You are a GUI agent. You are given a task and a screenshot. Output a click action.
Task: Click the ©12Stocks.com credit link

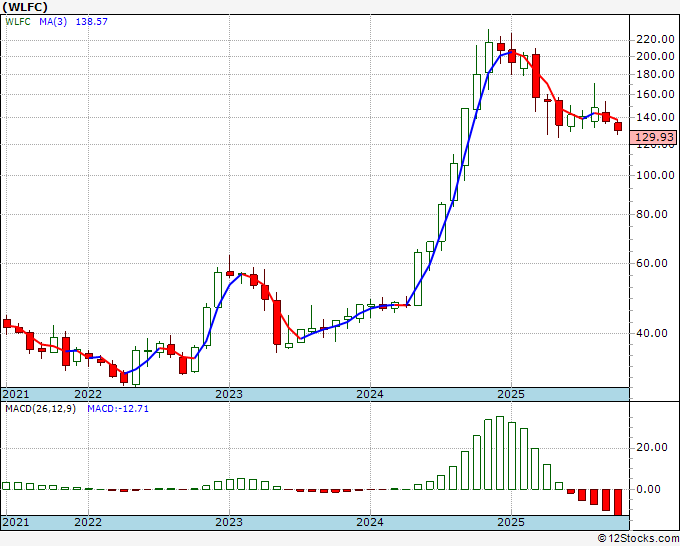click(x=638, y=539)
